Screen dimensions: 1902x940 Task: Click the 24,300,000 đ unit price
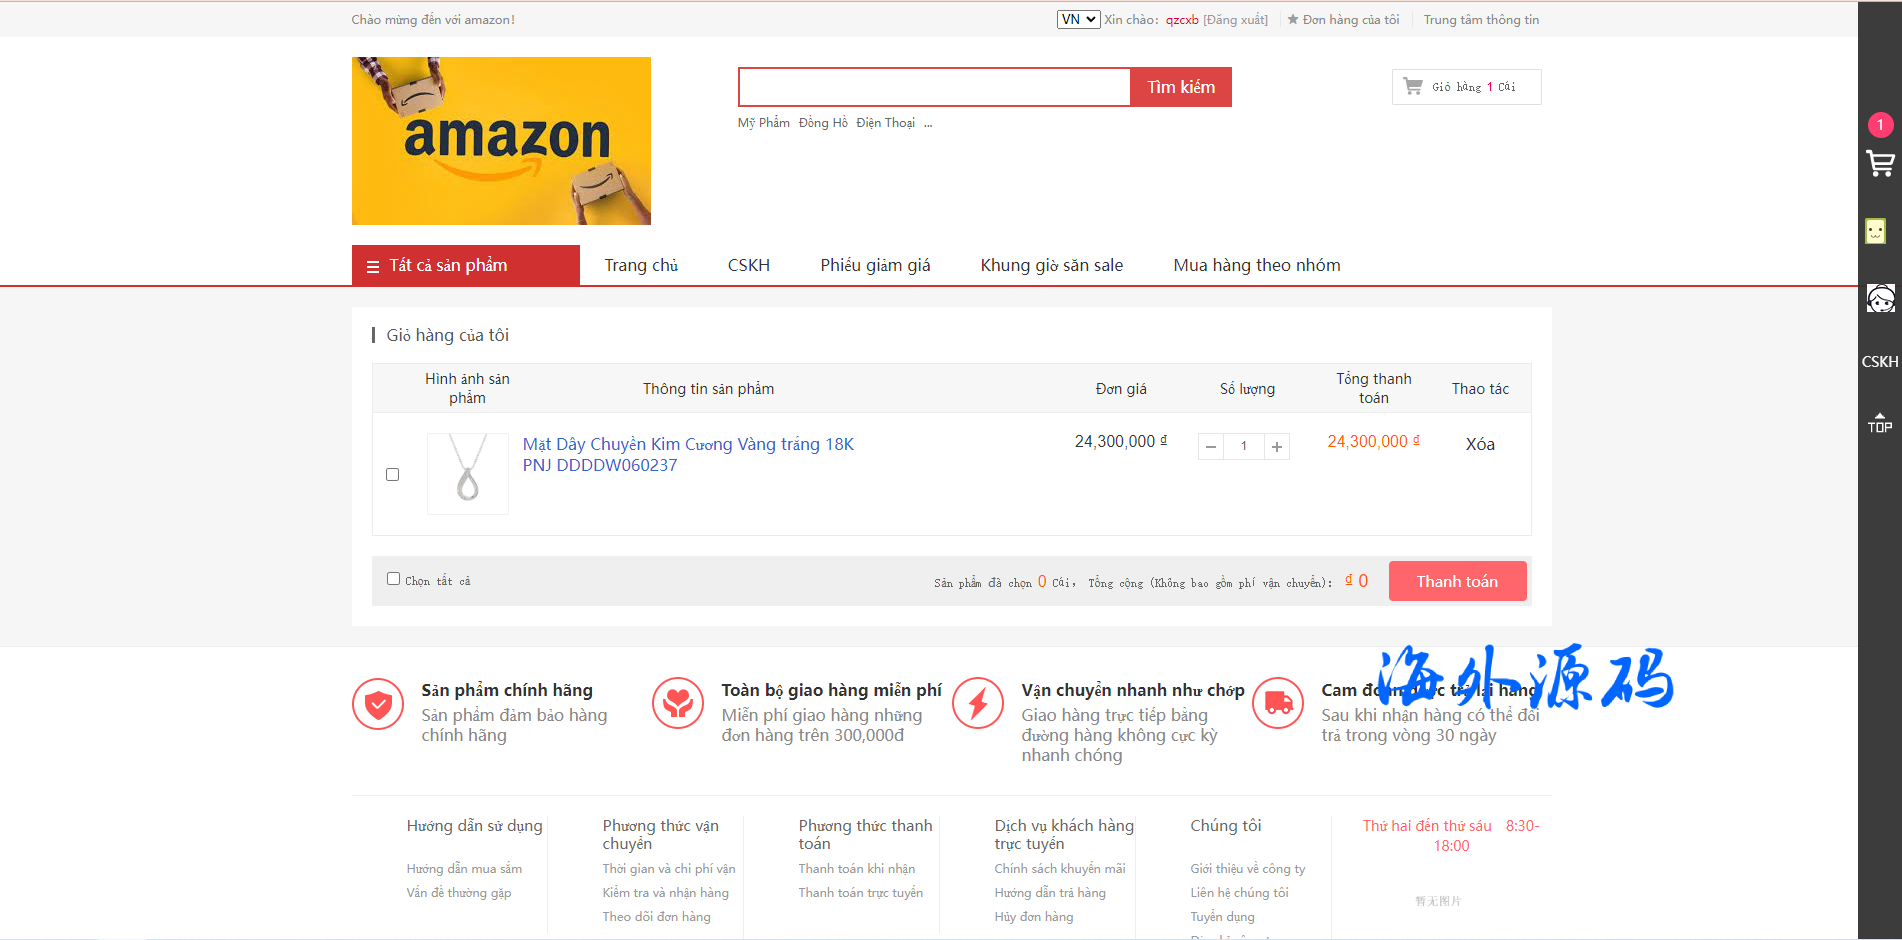pyautogui.click(x=1121, y=442)
